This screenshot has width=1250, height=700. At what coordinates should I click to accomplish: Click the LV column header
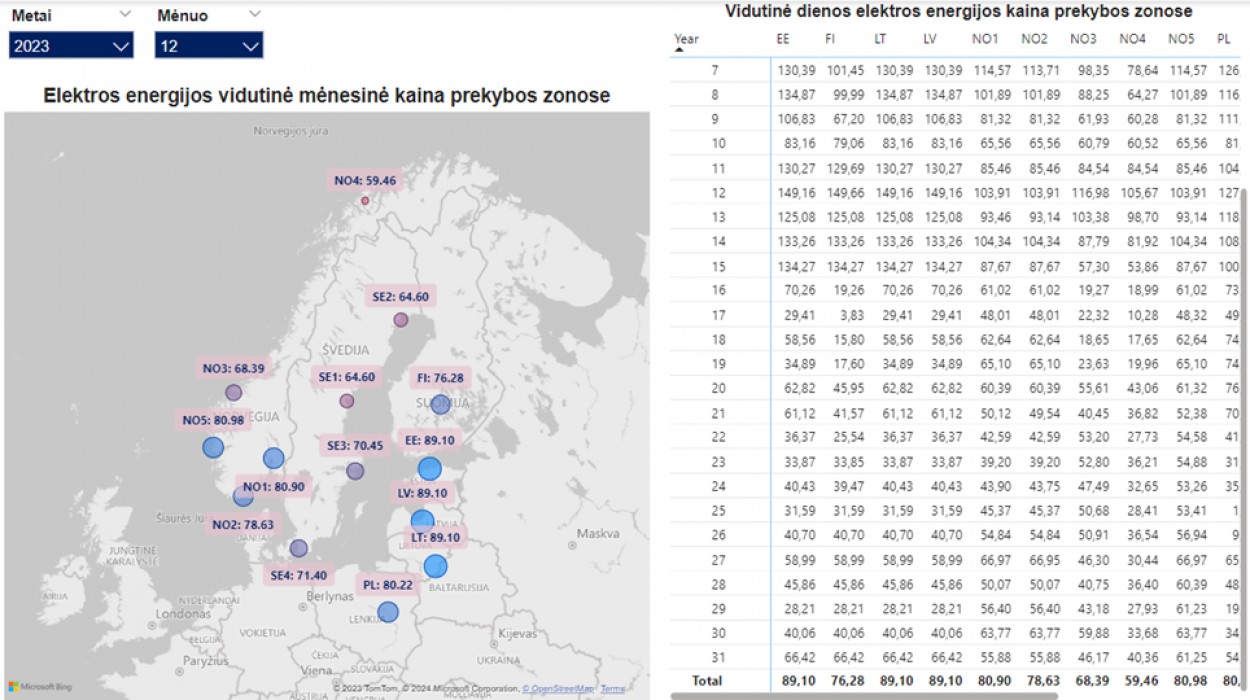coord(930,39)
